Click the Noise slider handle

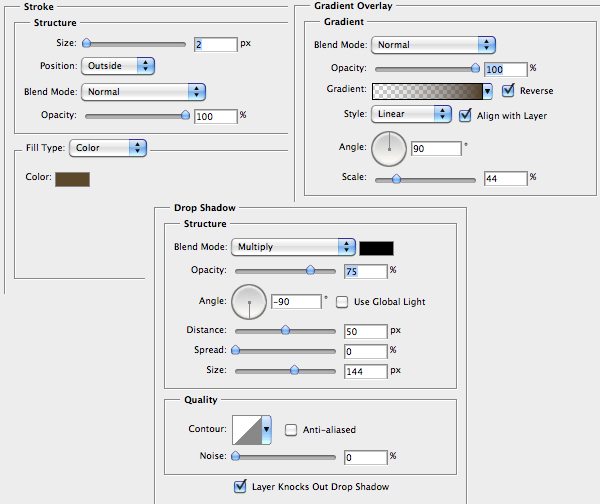coord(236,456)
